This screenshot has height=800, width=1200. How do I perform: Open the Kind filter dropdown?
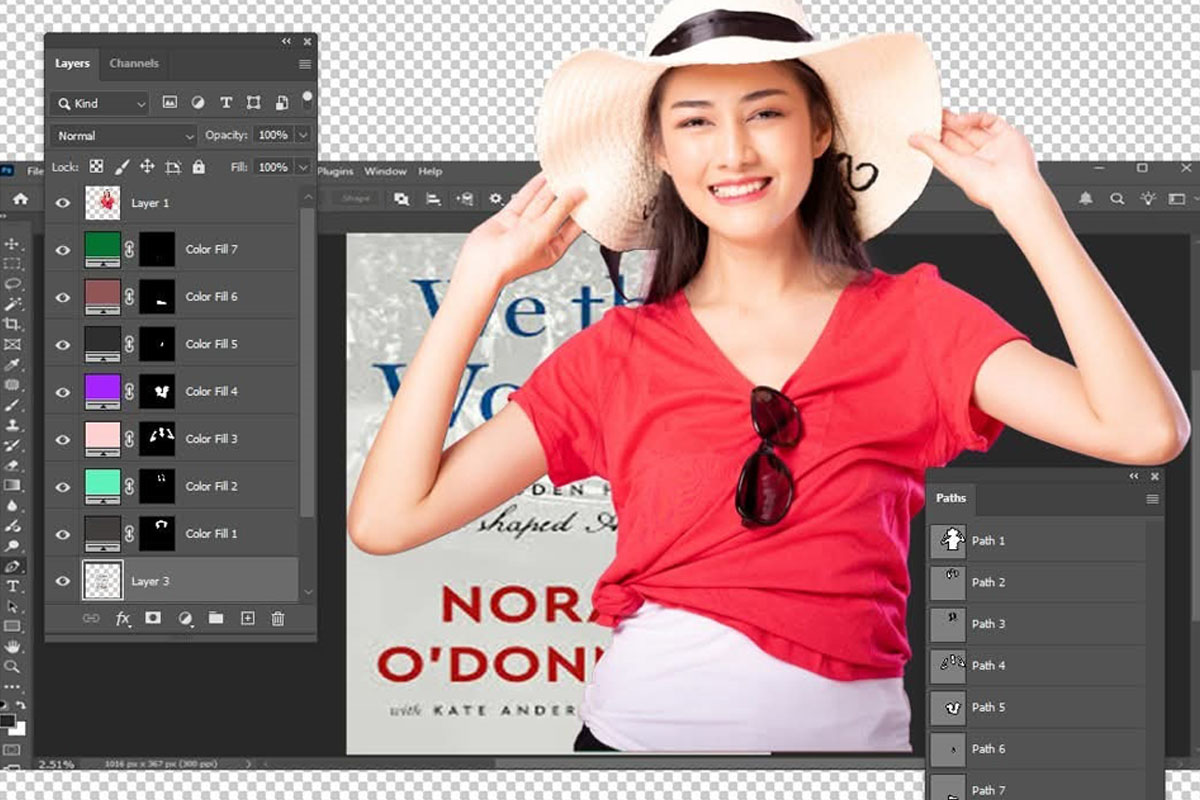(x=101, y=103)
